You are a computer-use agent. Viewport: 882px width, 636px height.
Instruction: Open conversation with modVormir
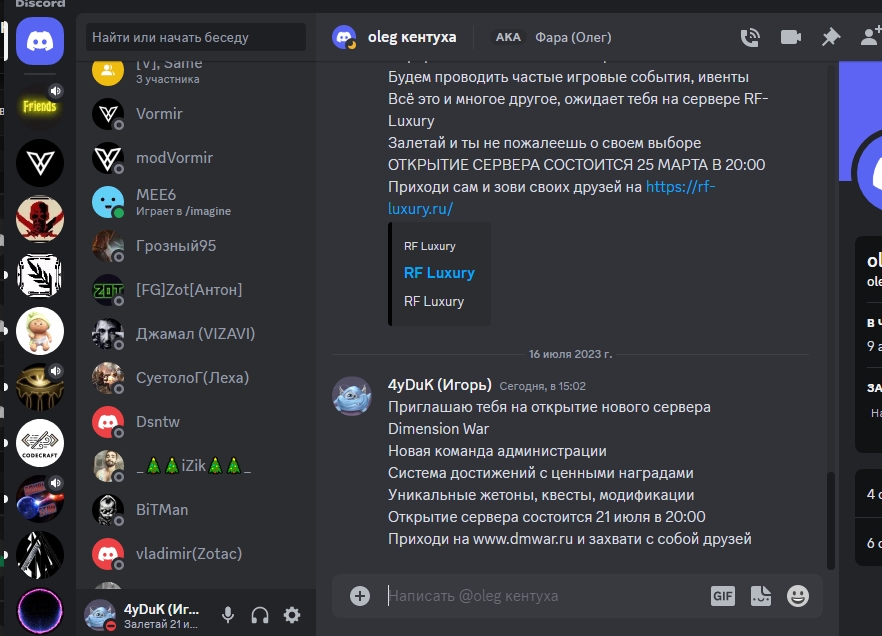[196, 157]
